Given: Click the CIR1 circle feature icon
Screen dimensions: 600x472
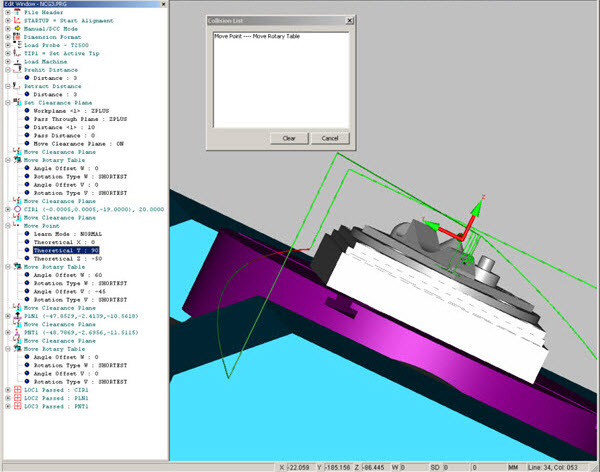Looking at the screenshot, I should pyautogui.click(x=16, y=209).
